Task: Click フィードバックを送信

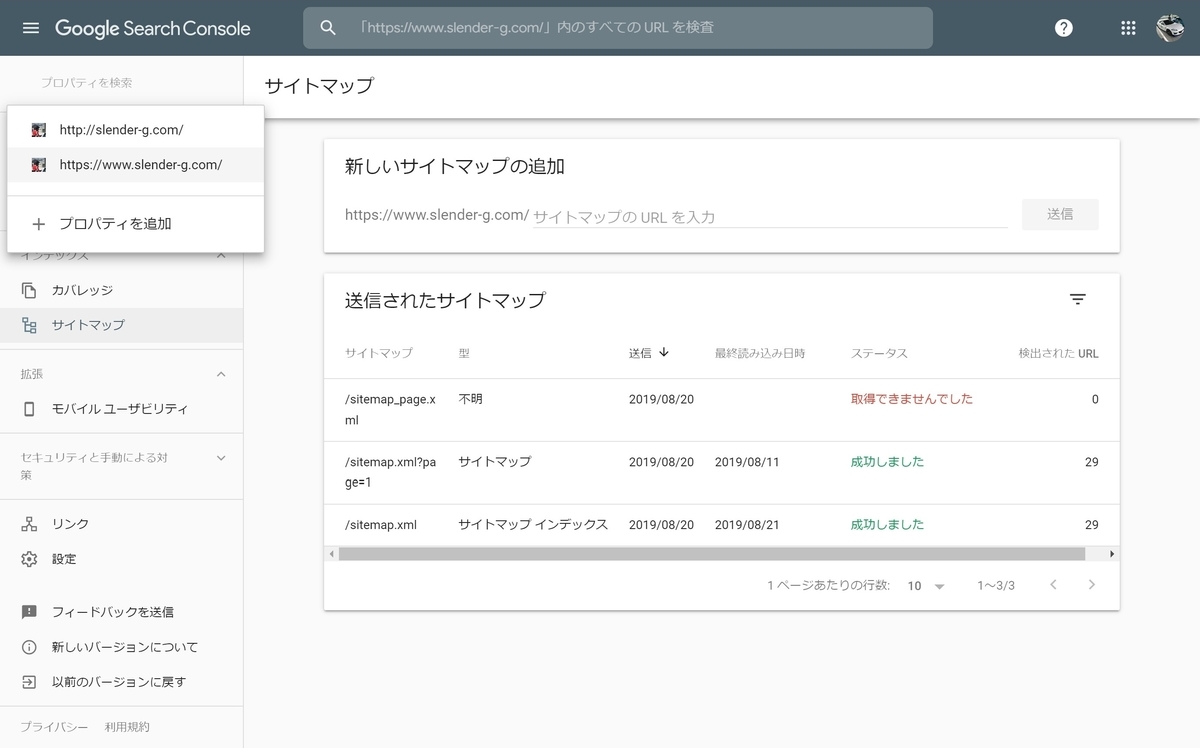Action: (x=121, y=612)
